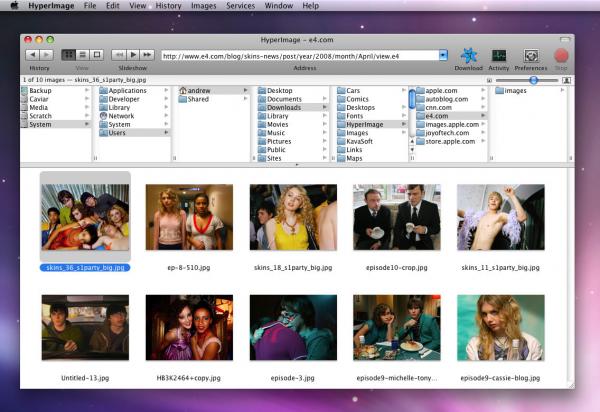Expand arrow next to Library under Applications

[x=166, y=107]
